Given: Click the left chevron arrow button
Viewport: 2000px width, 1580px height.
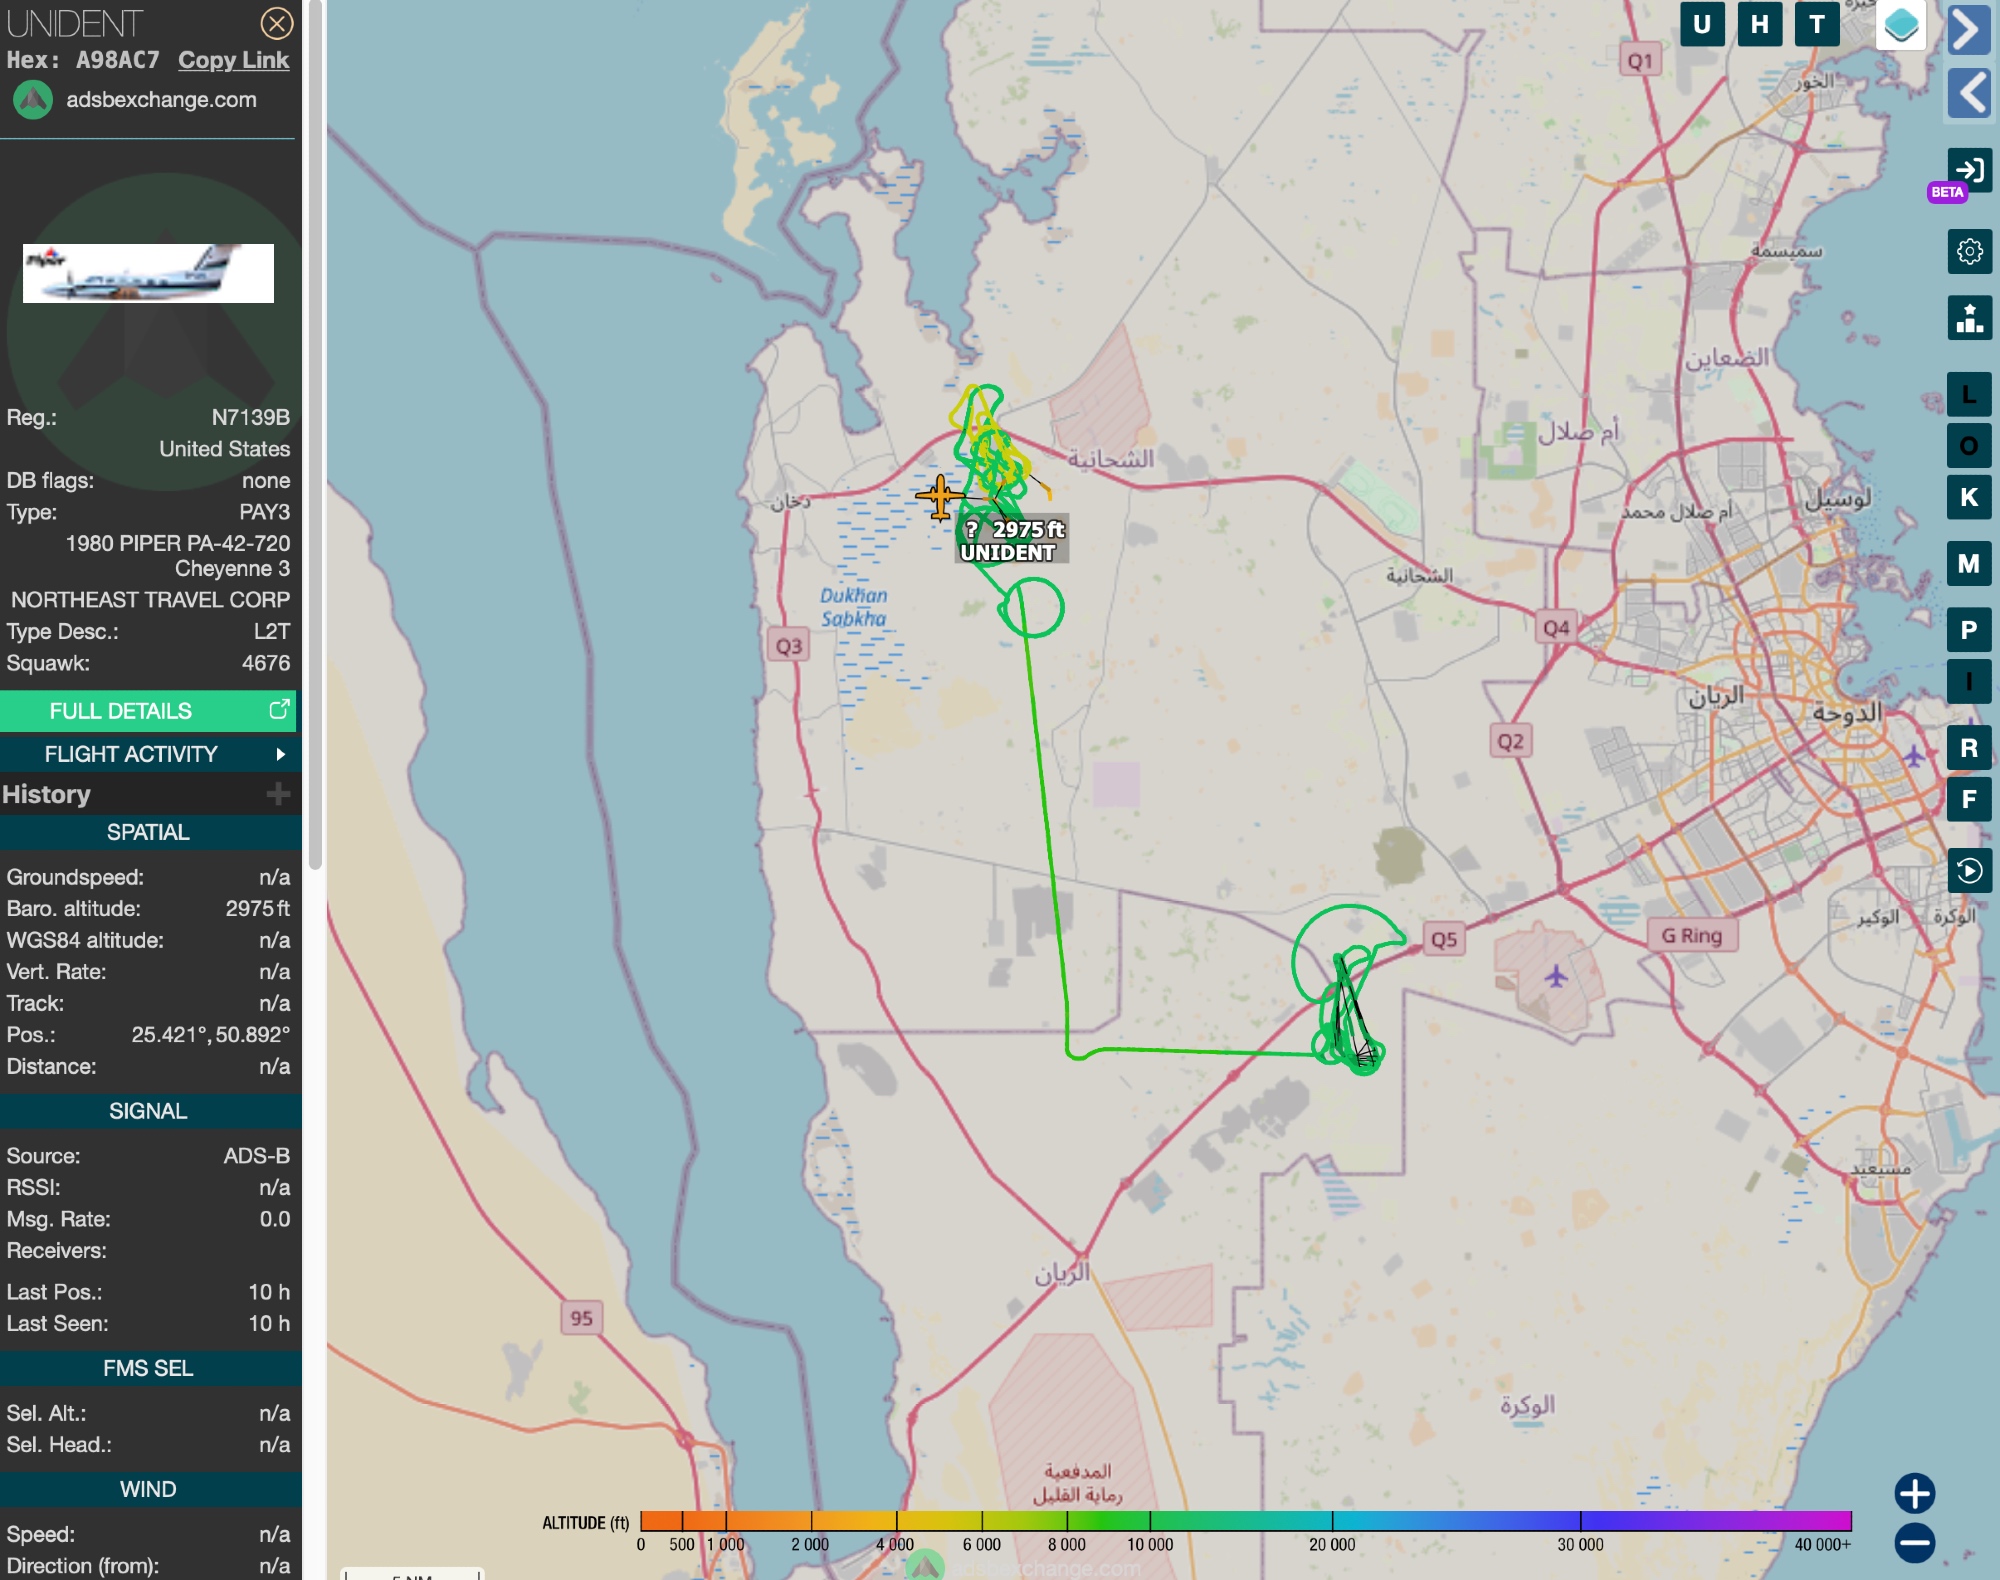Looking at the screenshot, I should pos(1968,94).
